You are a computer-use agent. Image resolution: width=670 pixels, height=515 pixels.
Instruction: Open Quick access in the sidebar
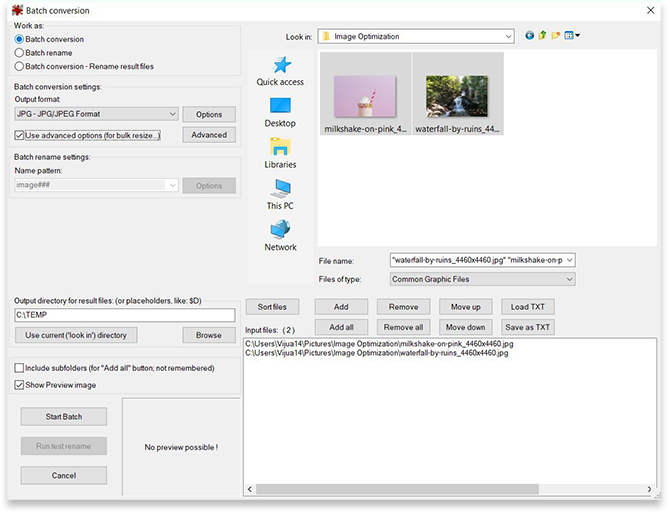point(280,71)
